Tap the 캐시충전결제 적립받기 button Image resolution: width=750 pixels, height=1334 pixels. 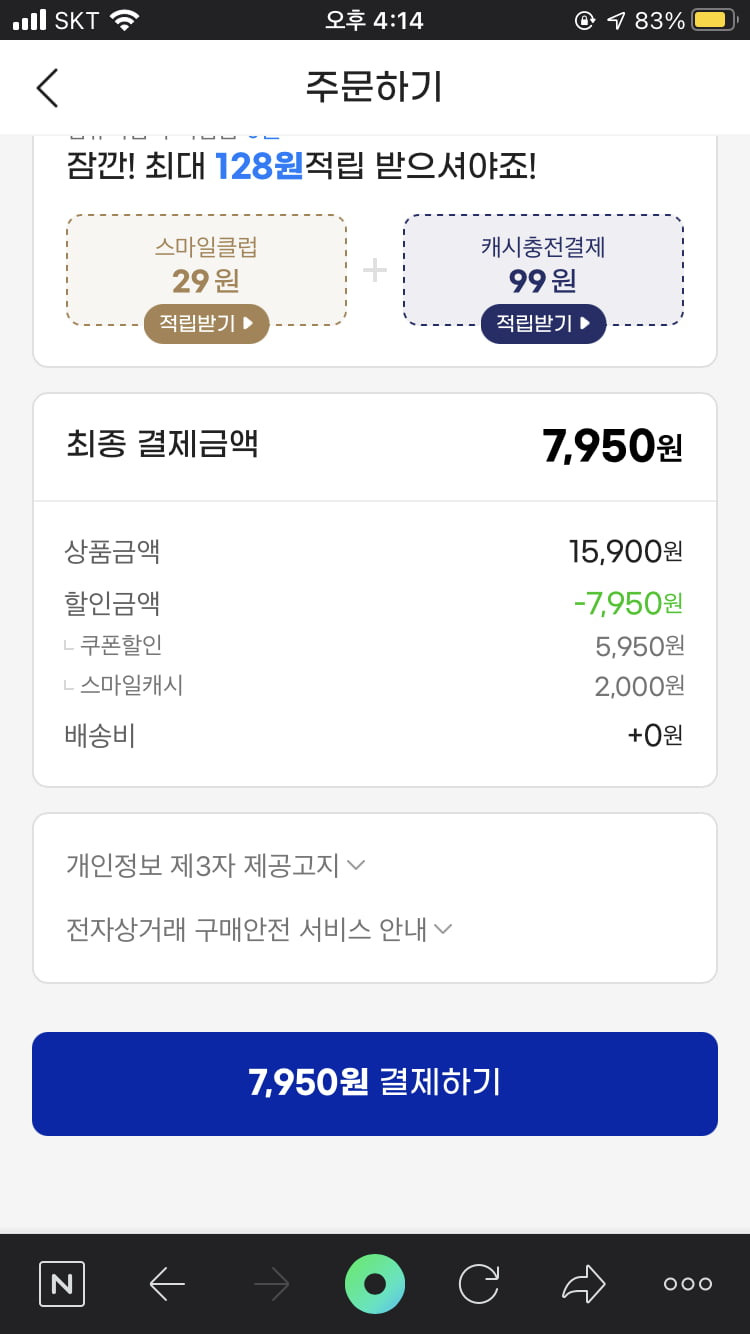click(544, 324)
